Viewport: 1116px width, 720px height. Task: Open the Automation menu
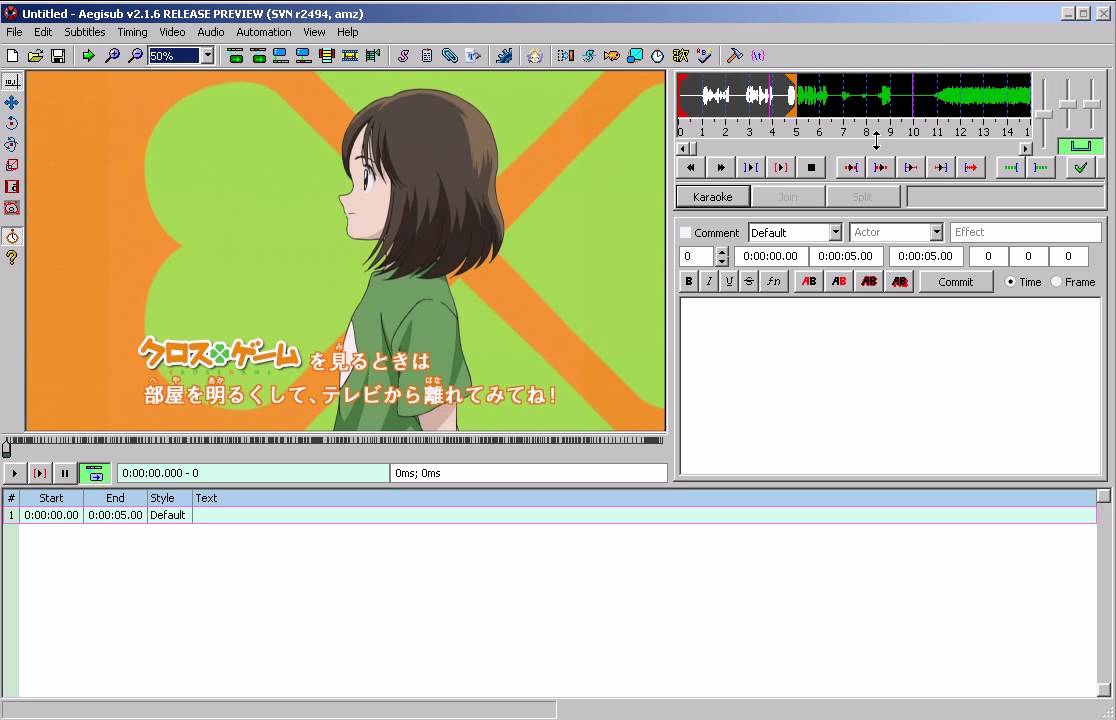coord(264,32)
